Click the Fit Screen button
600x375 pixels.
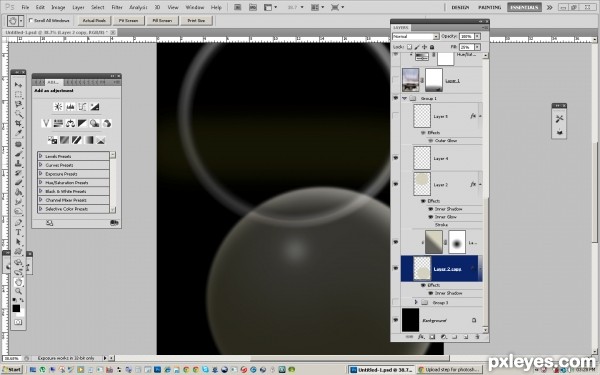tap(129, 20)
